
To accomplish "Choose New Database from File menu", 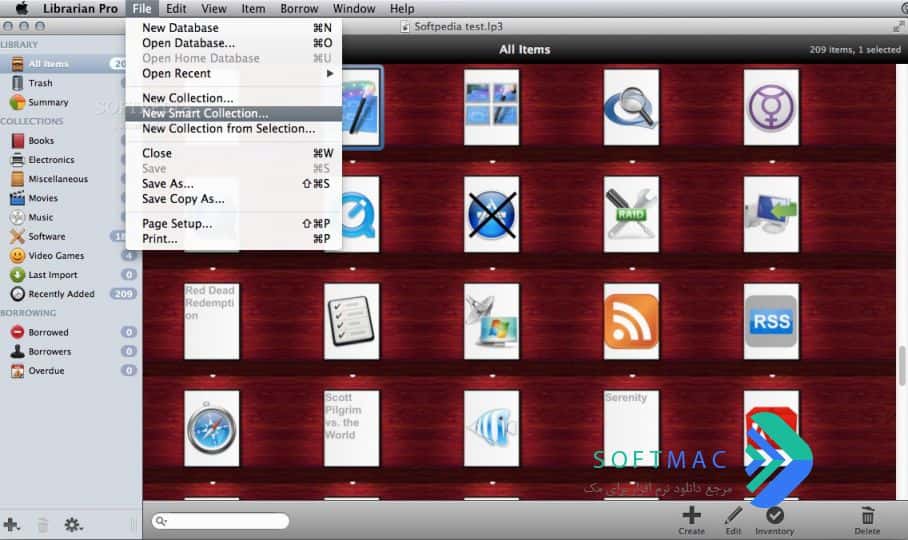I will click(x=233, y=28).
